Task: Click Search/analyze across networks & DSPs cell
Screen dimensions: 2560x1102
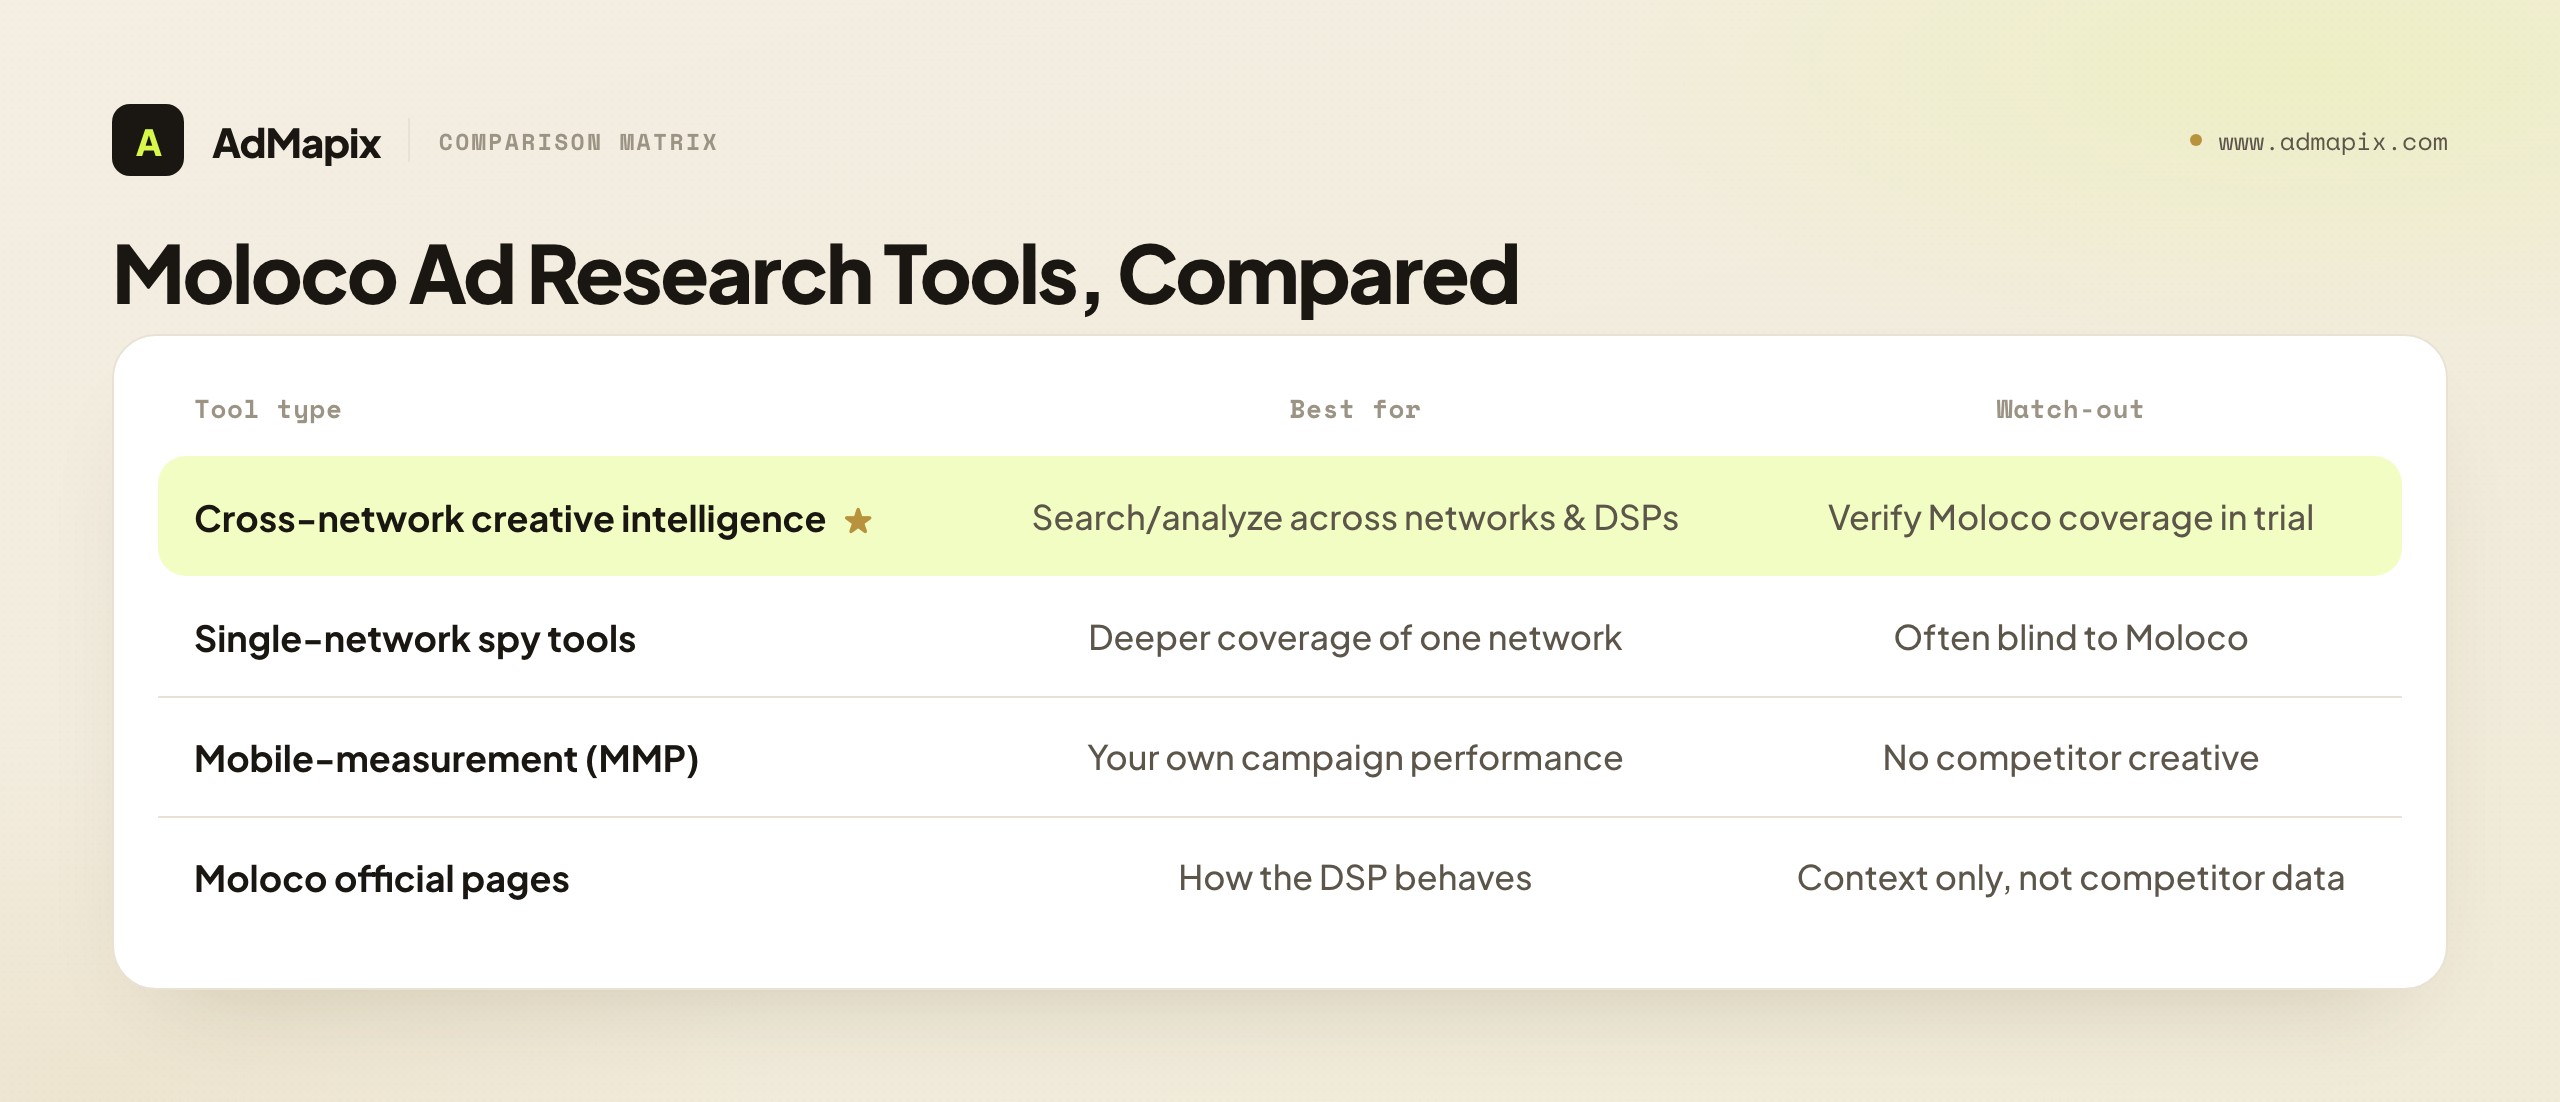Action: point(1355,518)
